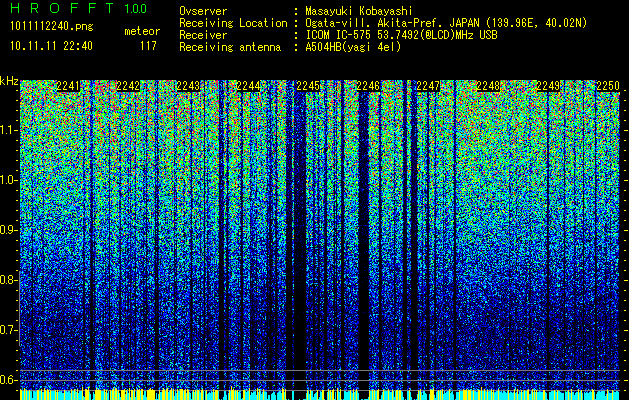Click the date stamp 10.11.11 22:40

[x=51, y=46]
